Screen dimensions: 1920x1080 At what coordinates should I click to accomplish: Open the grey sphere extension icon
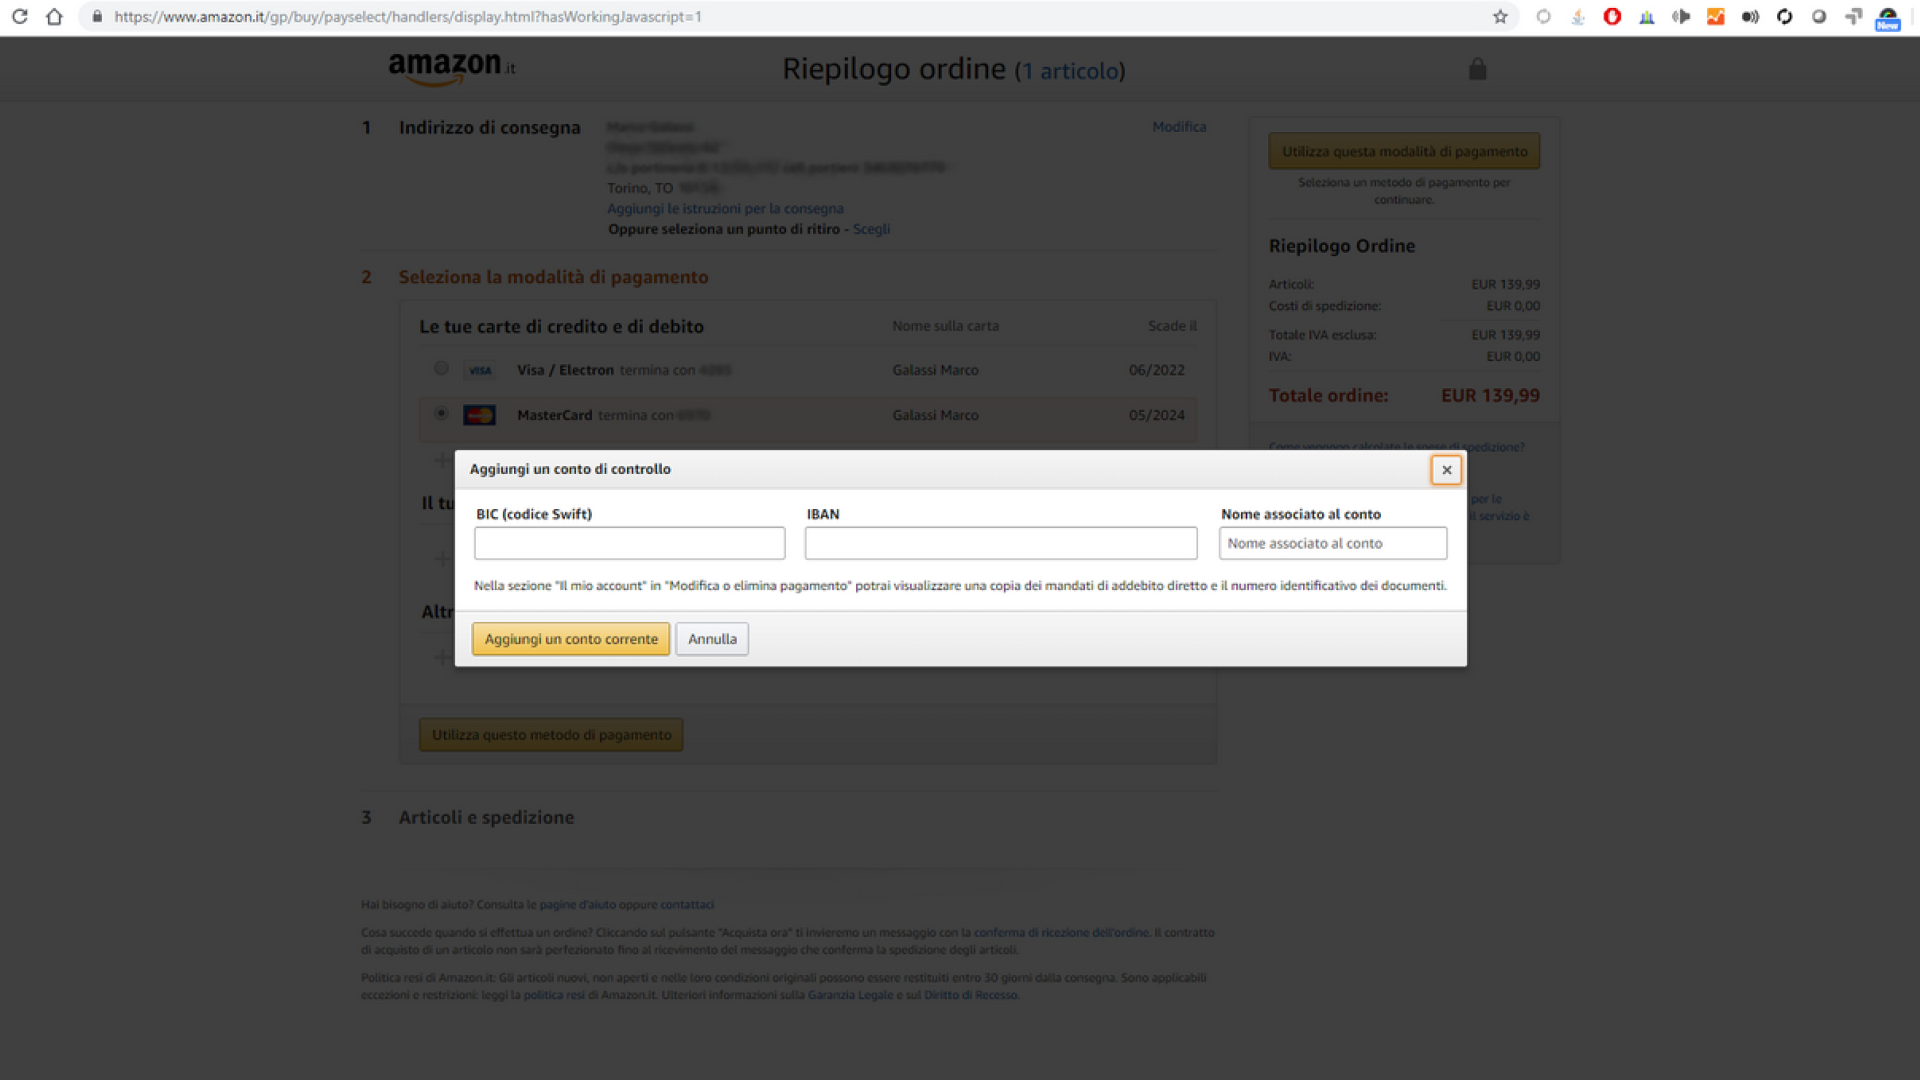tap(1819, 17)
